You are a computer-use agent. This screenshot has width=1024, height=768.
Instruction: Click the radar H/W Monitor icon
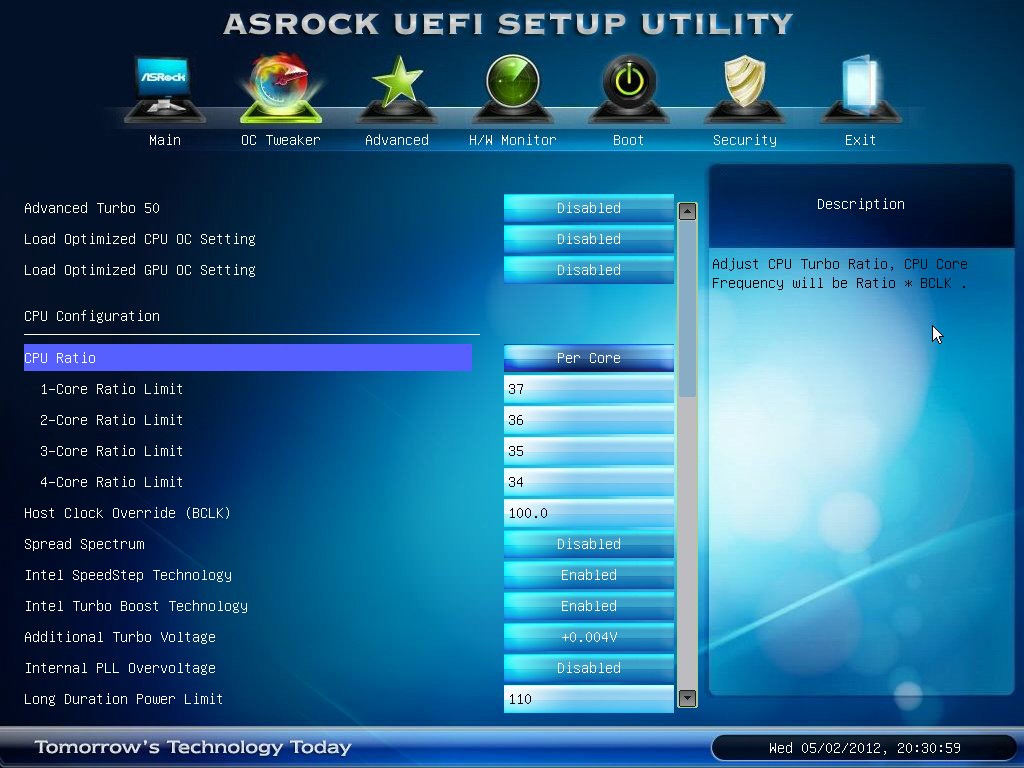pos(513,88)
